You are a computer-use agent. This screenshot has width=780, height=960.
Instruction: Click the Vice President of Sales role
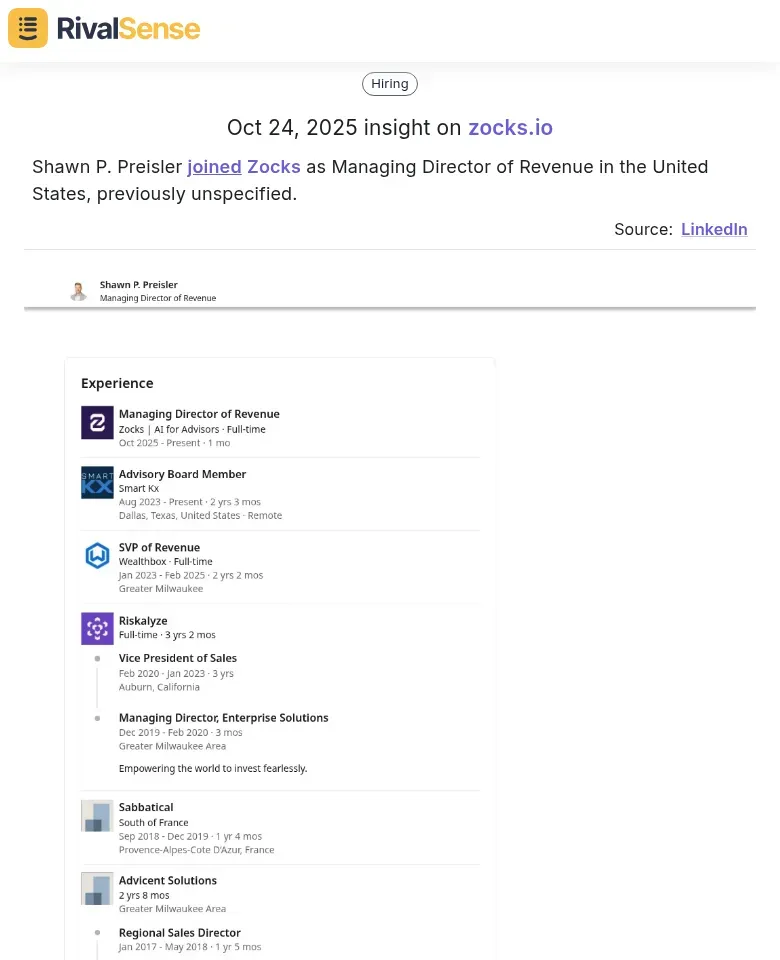[178, 658]
